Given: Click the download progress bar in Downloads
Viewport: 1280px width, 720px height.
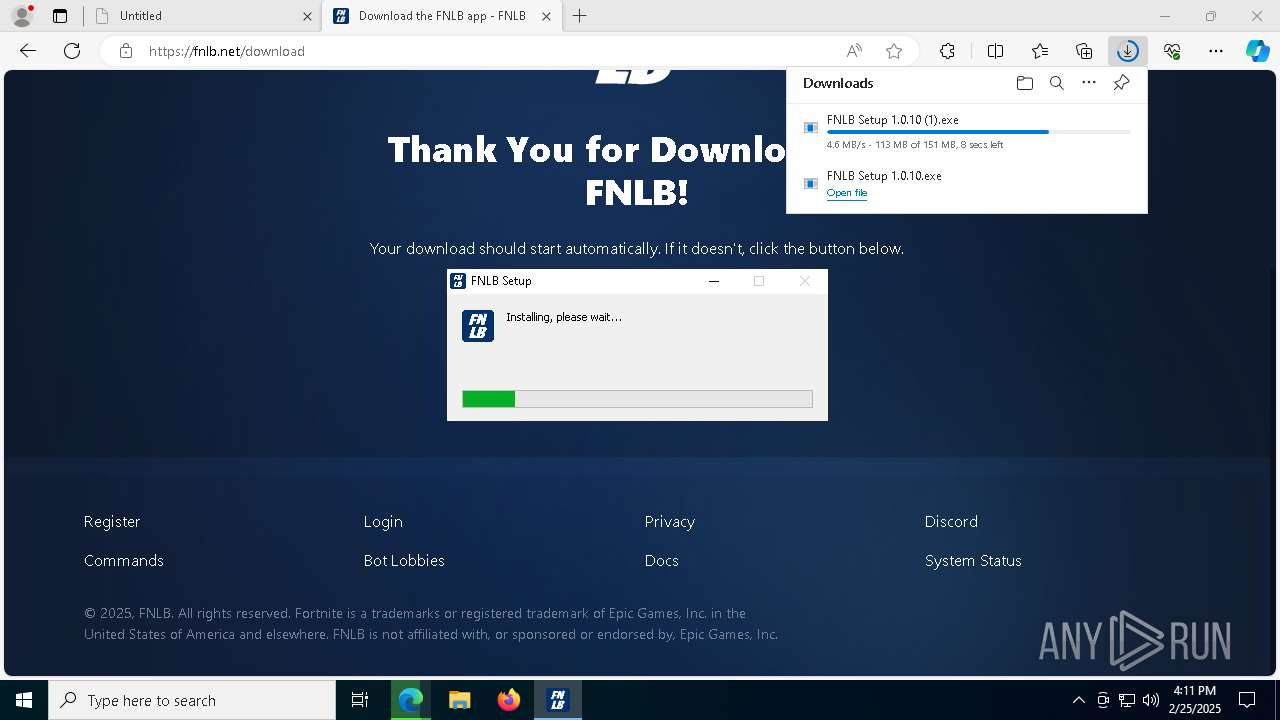Looking at the screenshot, I should pyautogui.click(x=979, y=132).
